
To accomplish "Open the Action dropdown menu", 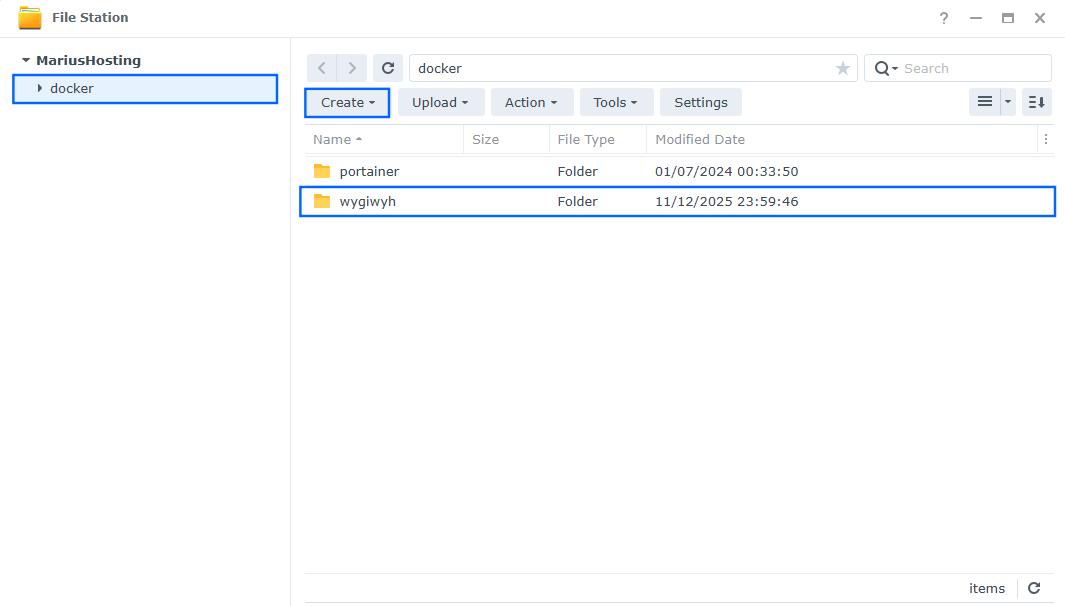I will pos(532,102).
